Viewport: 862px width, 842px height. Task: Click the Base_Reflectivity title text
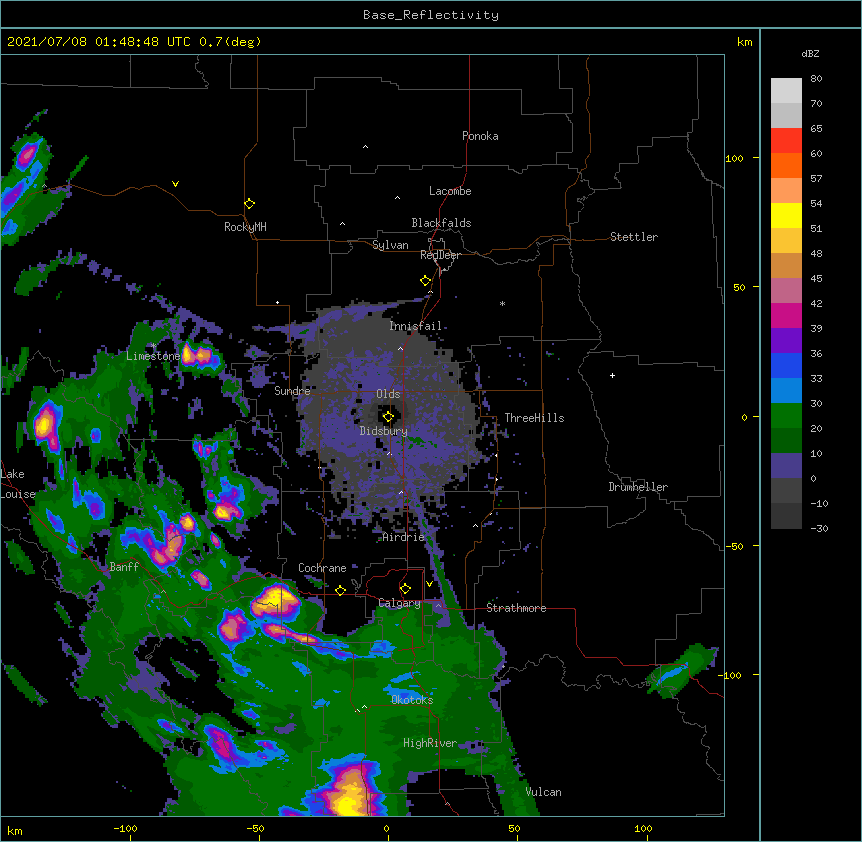[x=431, y=15]
